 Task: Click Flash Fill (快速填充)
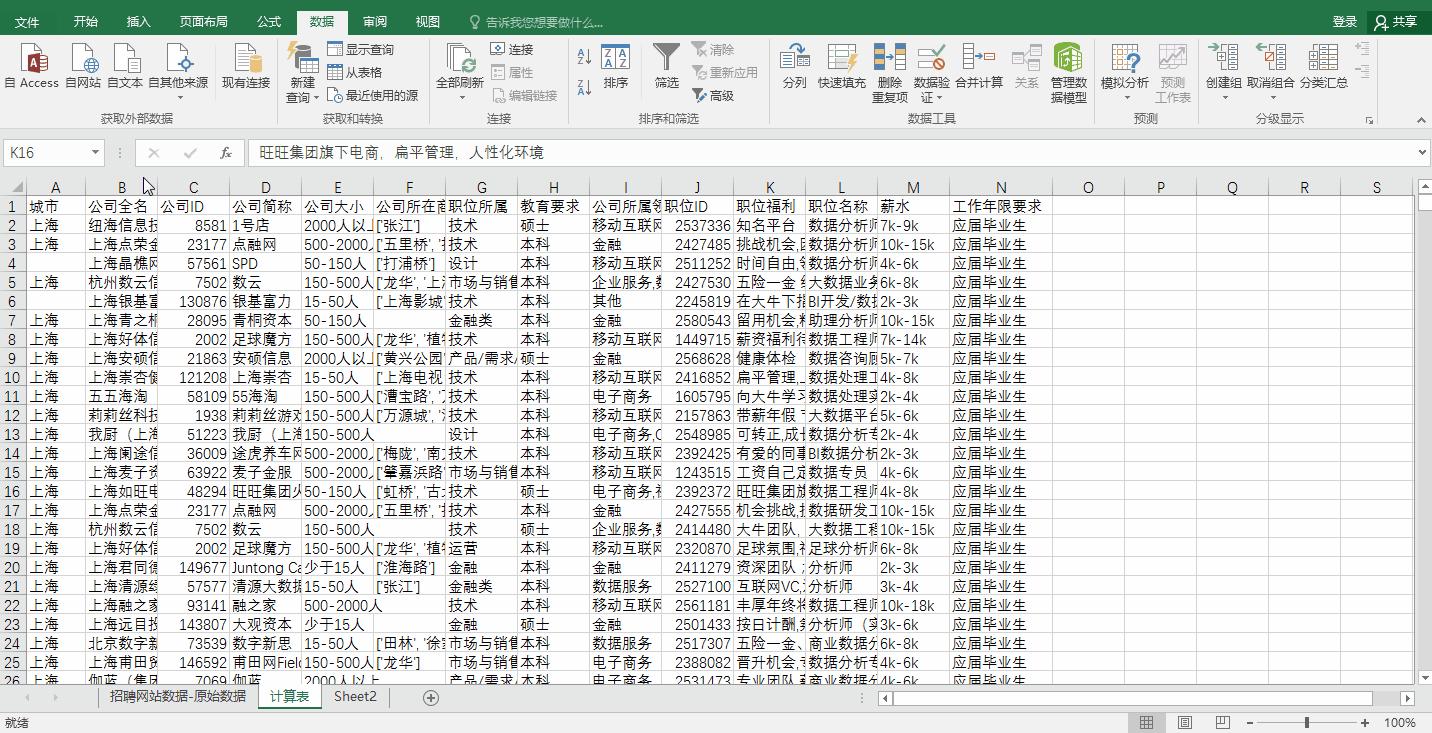coord(841,66)
